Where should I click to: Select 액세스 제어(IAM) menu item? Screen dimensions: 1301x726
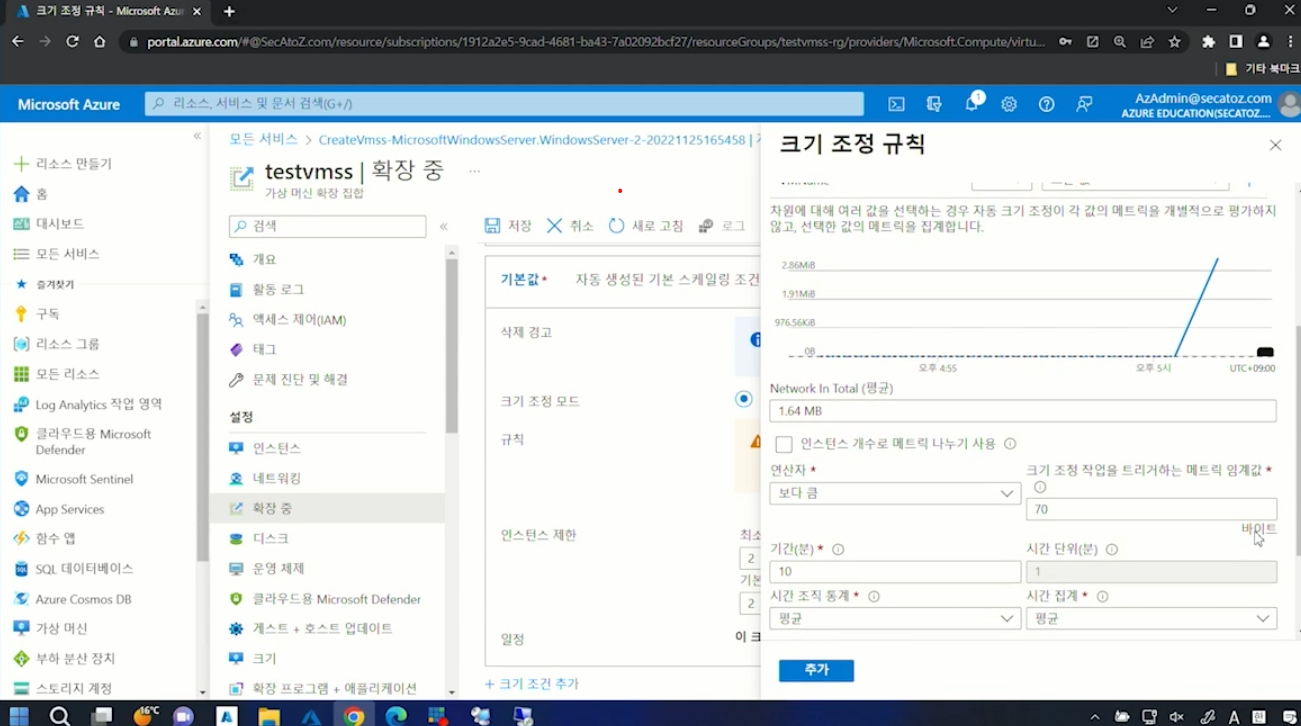299,319
